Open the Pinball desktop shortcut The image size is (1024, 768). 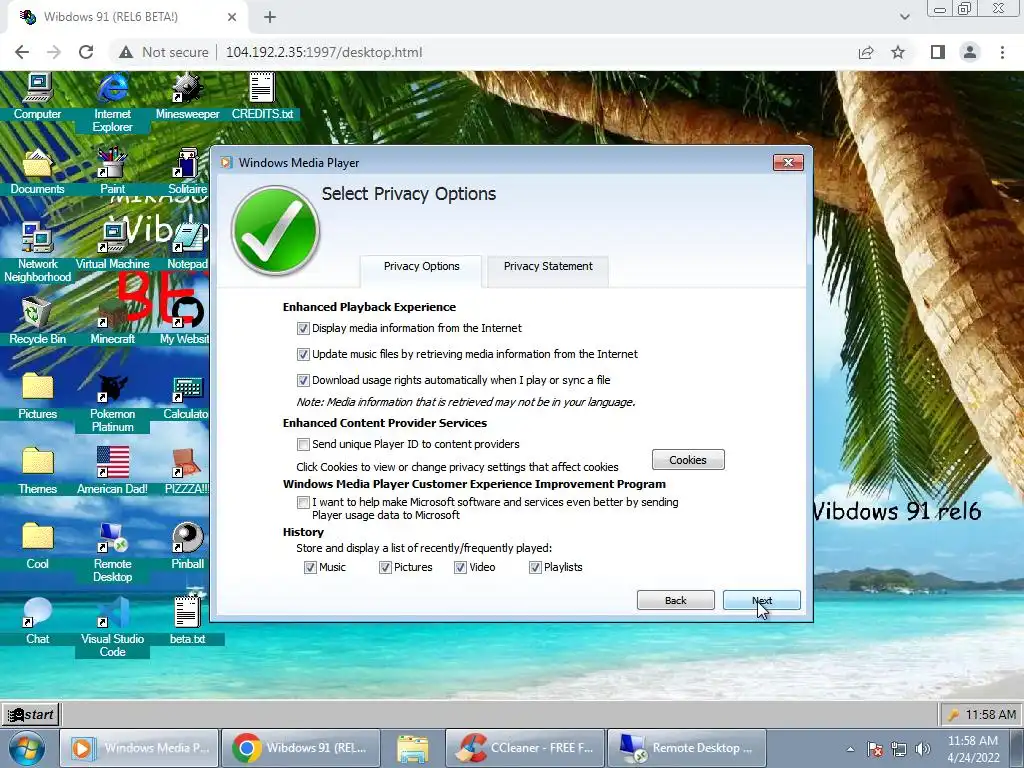tap(187, 547)
